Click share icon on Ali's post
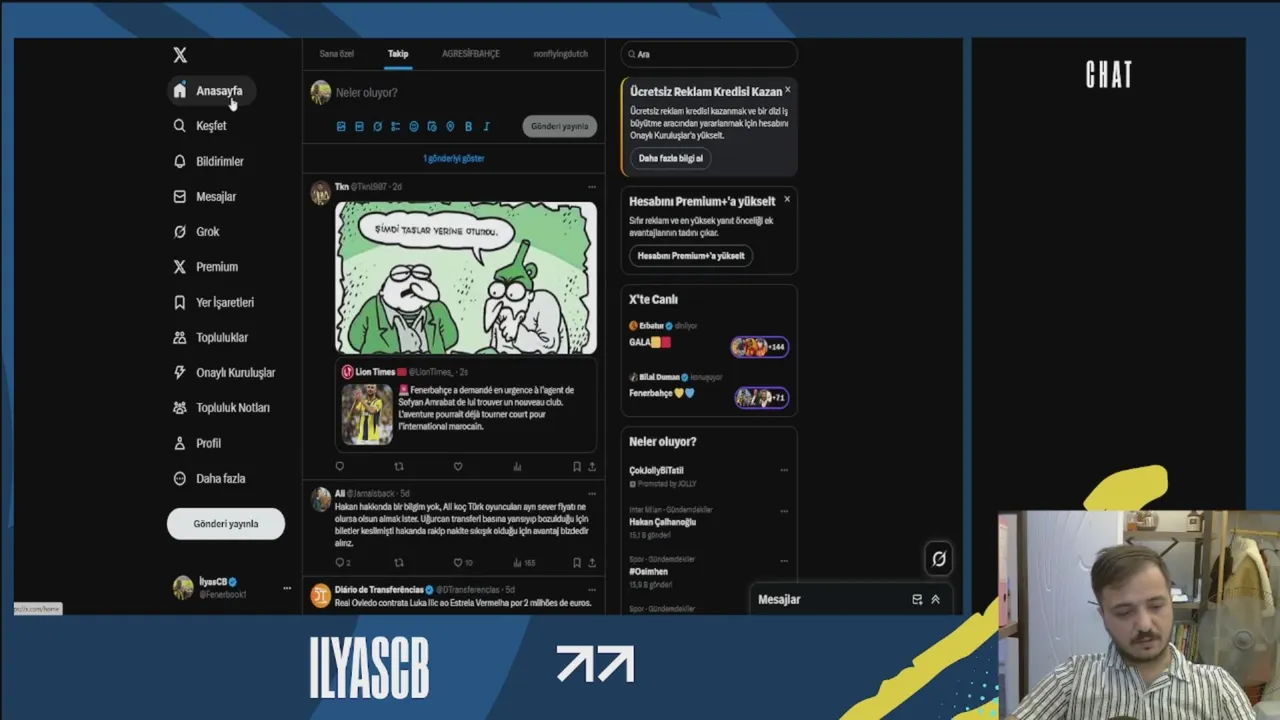This screenshot has width=1280, height=720. [592, 562]
